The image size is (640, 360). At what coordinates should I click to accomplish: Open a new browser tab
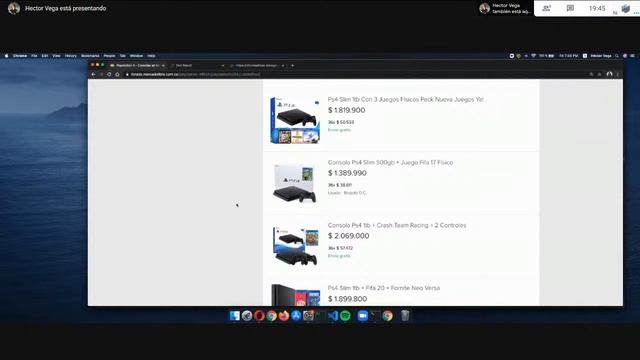292,65
